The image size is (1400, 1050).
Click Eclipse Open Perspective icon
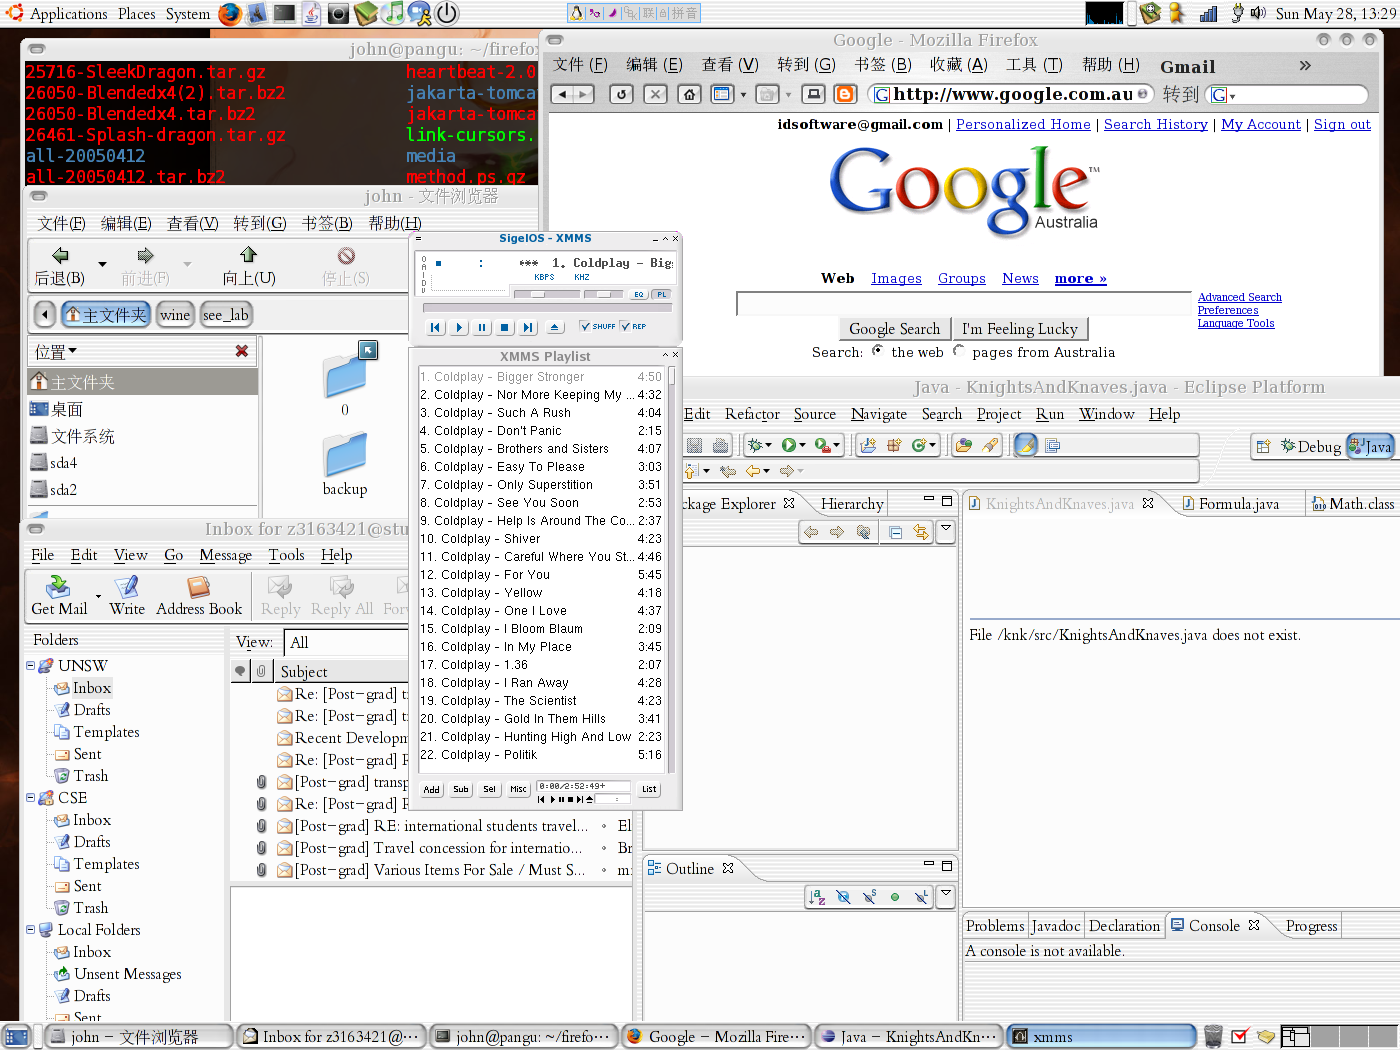click(x=1263, y=446)
